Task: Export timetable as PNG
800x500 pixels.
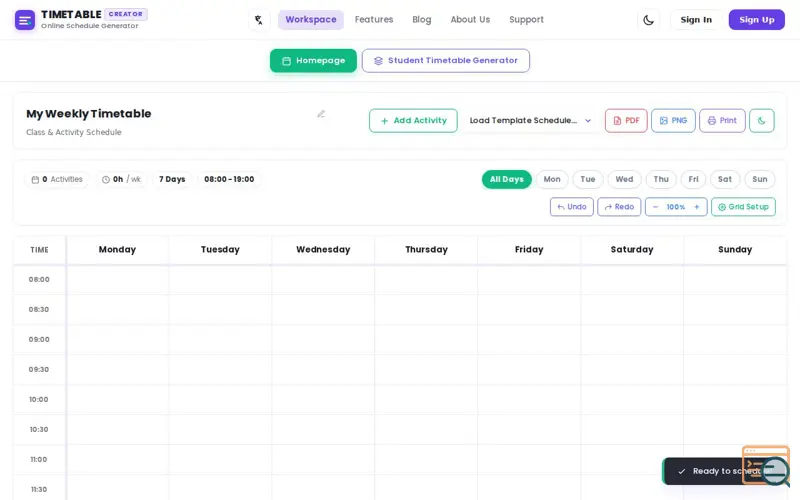Action: pos(673,121)
